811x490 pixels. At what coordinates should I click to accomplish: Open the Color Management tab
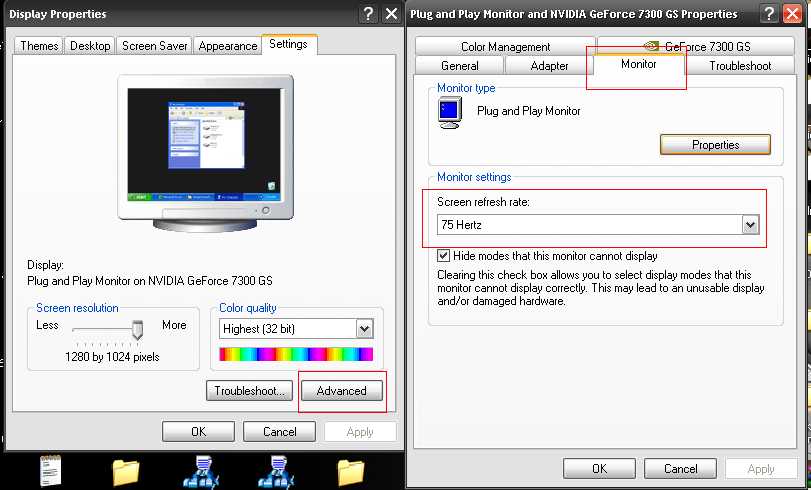505,46
